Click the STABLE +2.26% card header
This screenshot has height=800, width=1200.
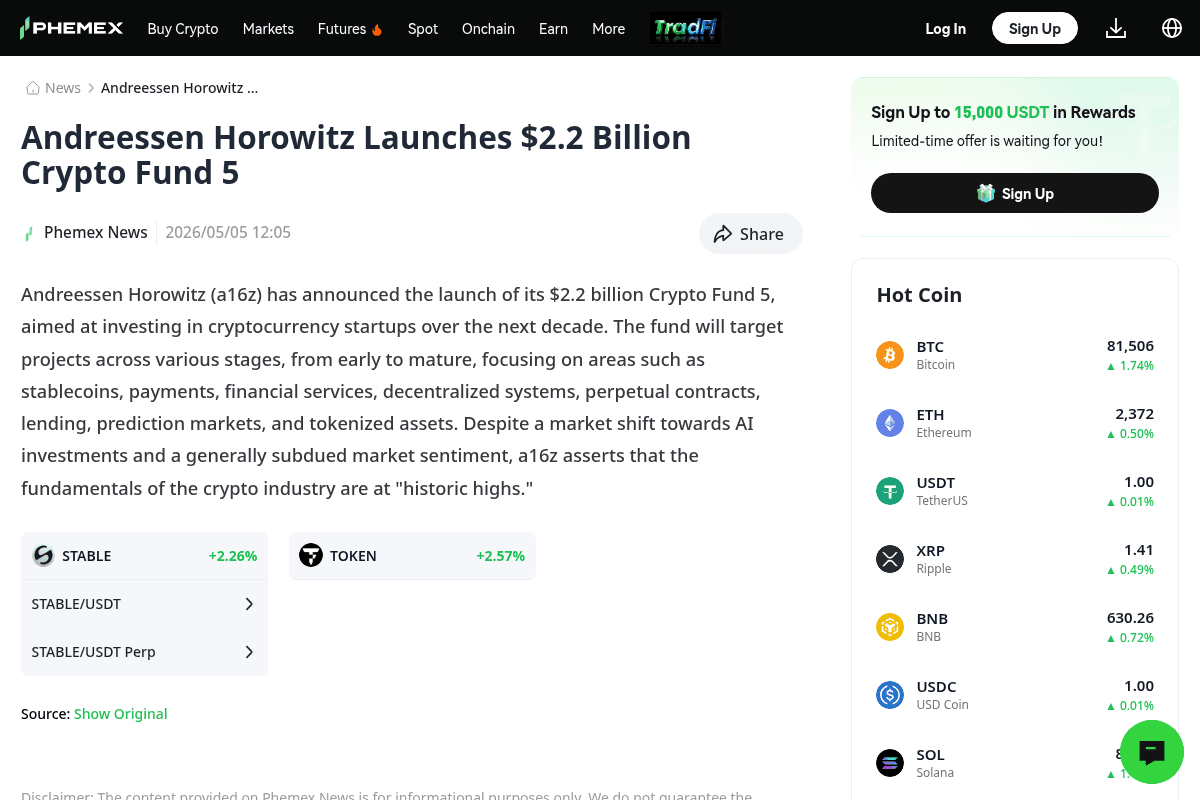(x=144, y=556)
